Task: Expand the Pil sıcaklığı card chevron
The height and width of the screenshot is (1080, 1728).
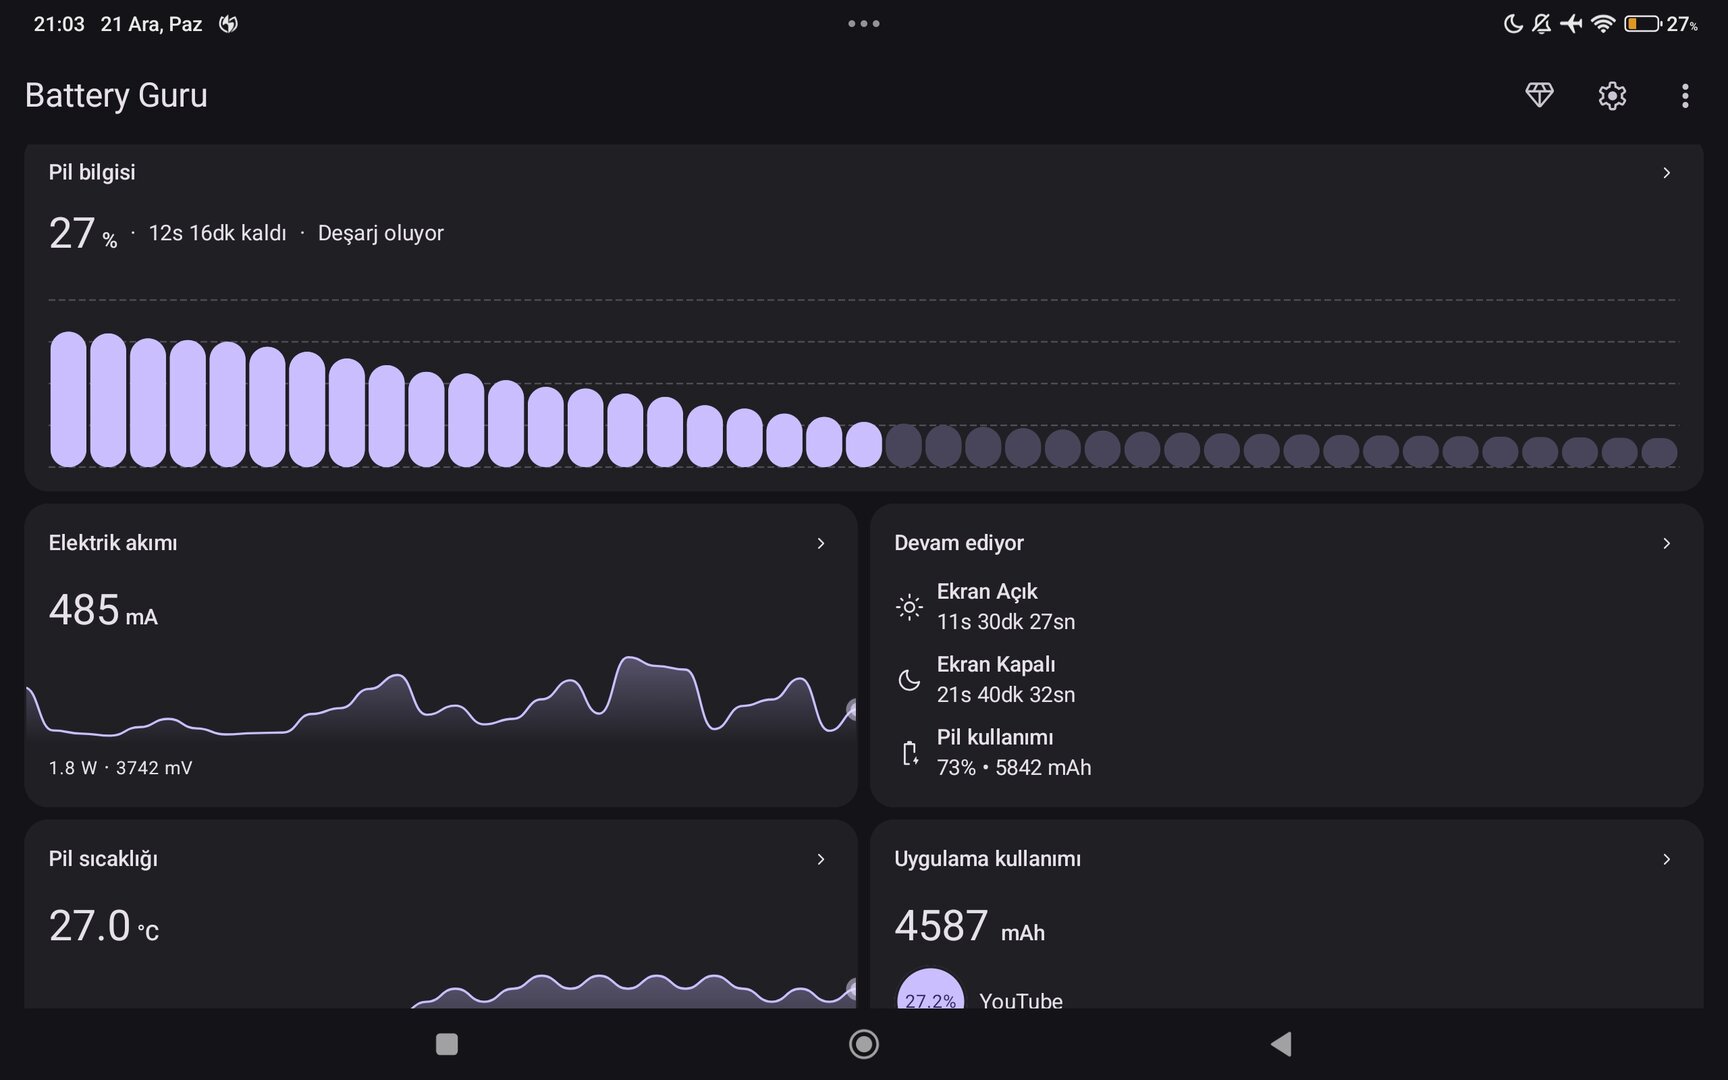Action: (820, 859)
